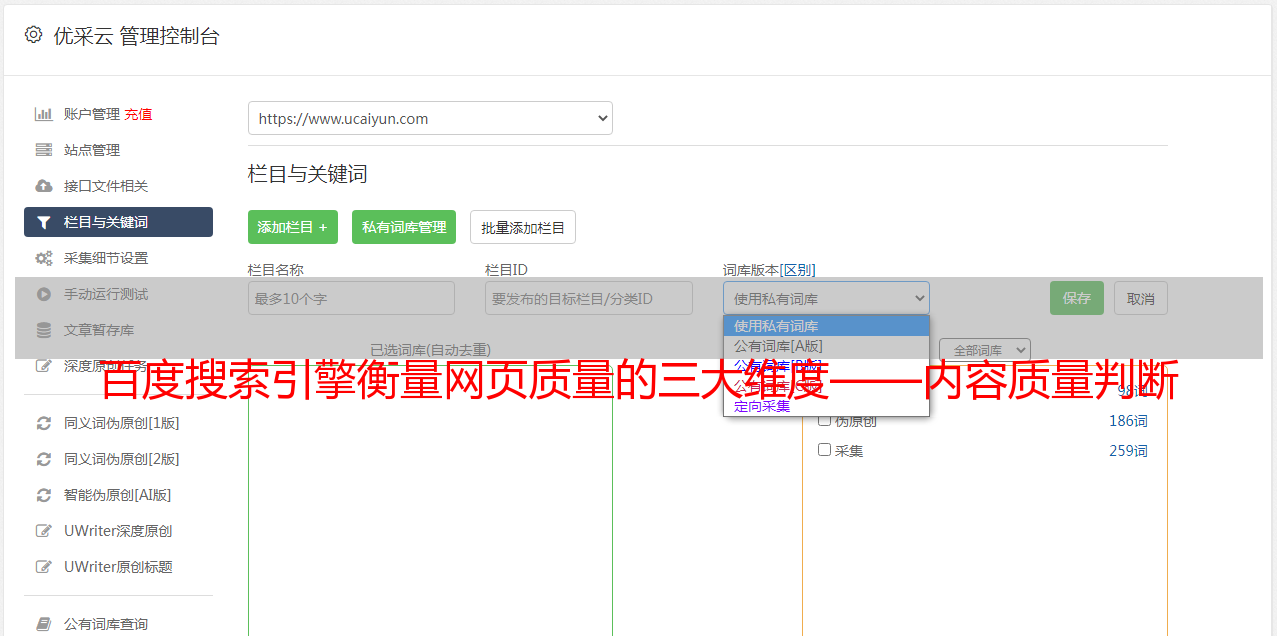Viewport: 1277px width, 636px height.
Task: Click the gear icon beside 优采云 管理控制台
Action: click(33, 35)
